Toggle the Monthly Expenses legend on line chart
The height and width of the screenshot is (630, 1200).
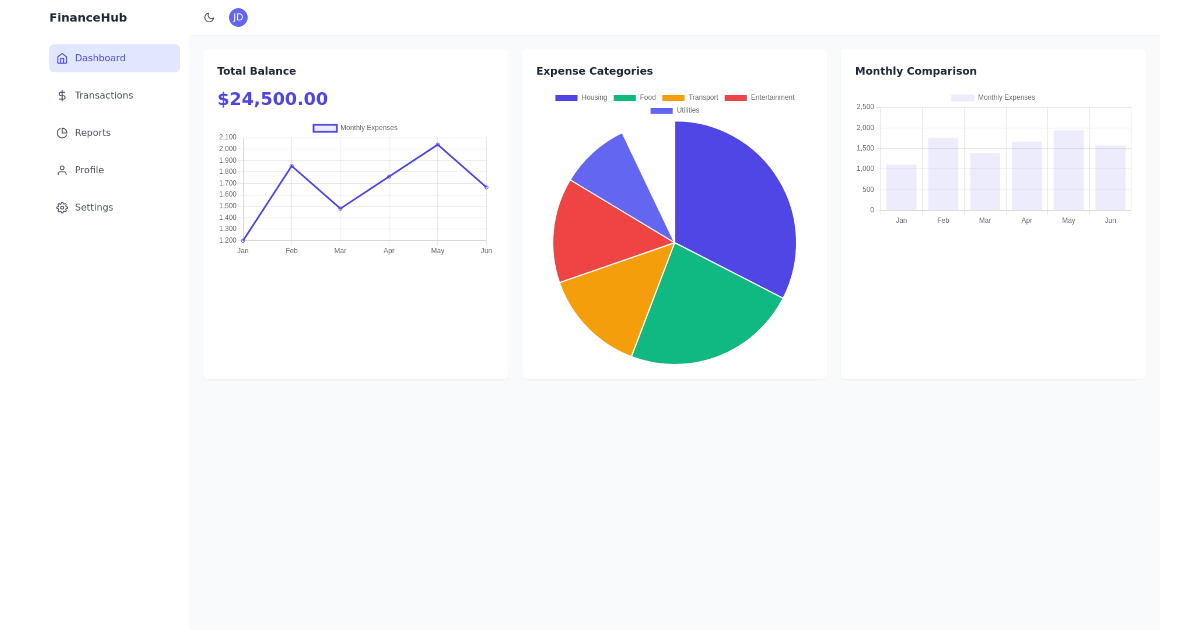pyautogui.click(x=355, y=127)
